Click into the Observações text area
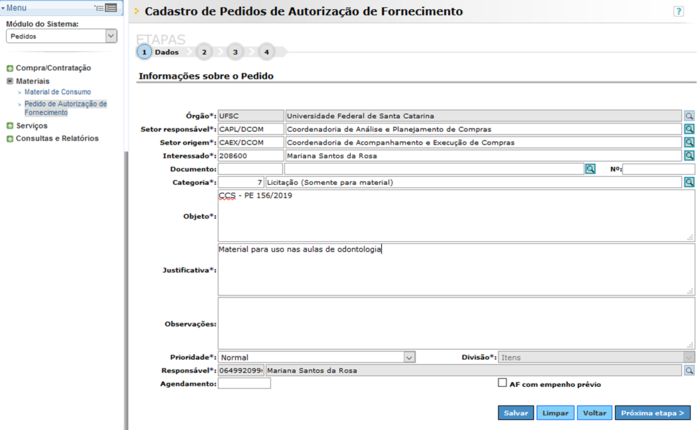Image resolution: width=700 pixels, height=430 pixels. pyautogui.click(x=455, y=323)
